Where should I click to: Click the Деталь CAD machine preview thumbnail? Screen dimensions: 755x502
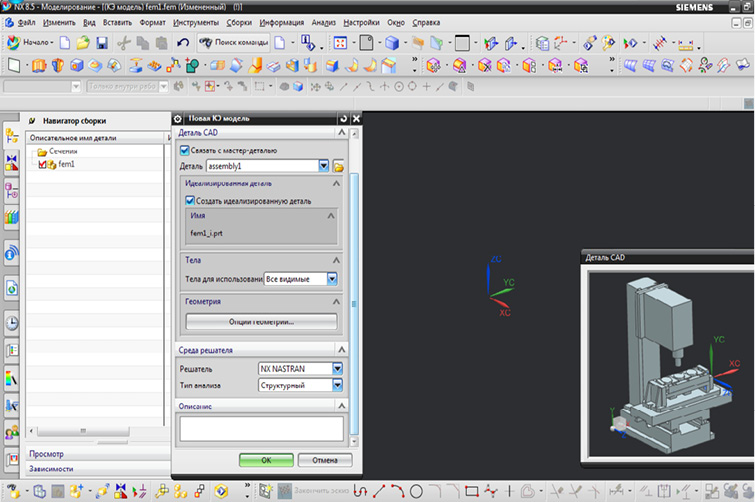[671, 363]
